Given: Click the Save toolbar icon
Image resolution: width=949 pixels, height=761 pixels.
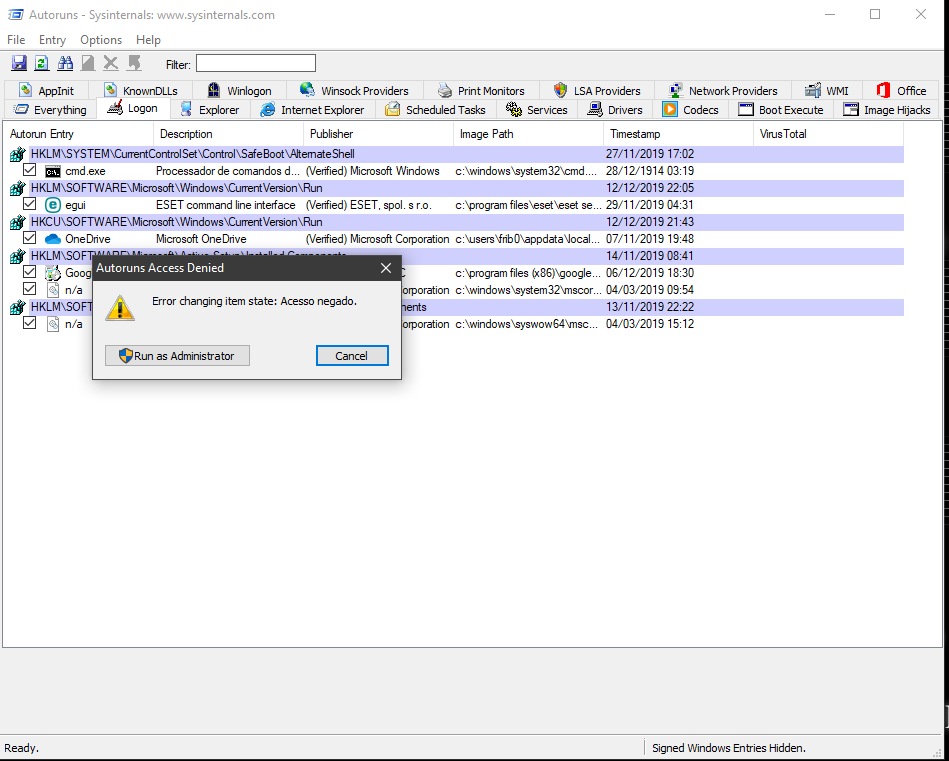Looking at the screenshot, I should pyautogui.click(x=19, y=62).
